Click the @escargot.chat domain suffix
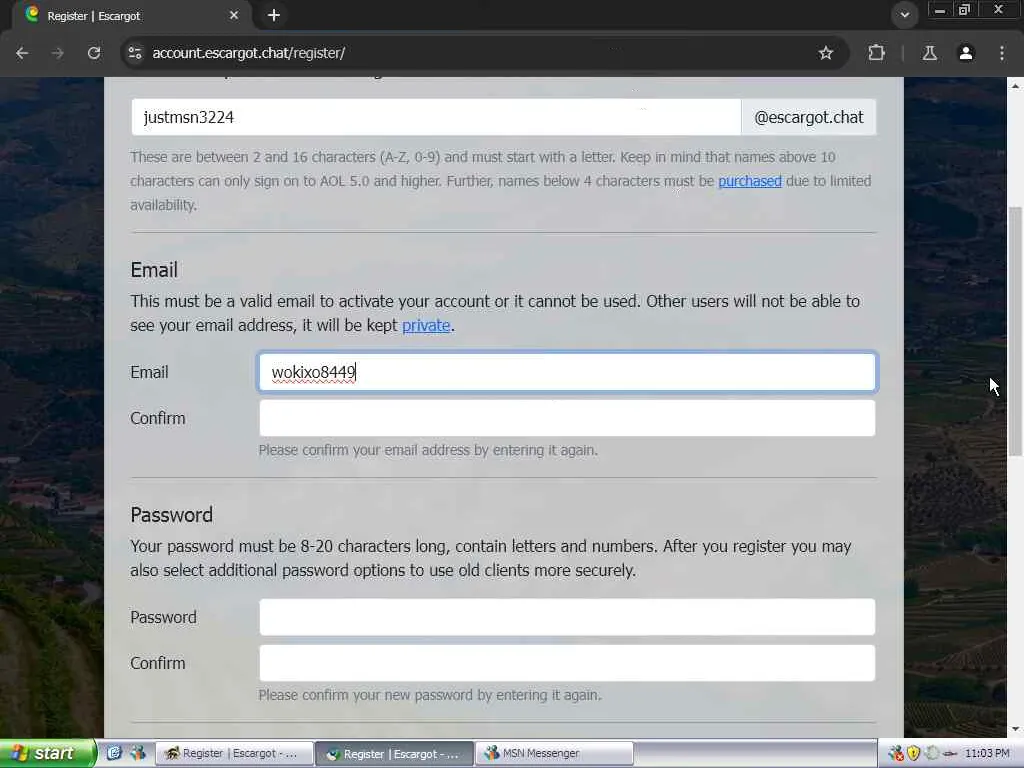This screenshot has height=768, width=1024. click(x=808, y=118)
